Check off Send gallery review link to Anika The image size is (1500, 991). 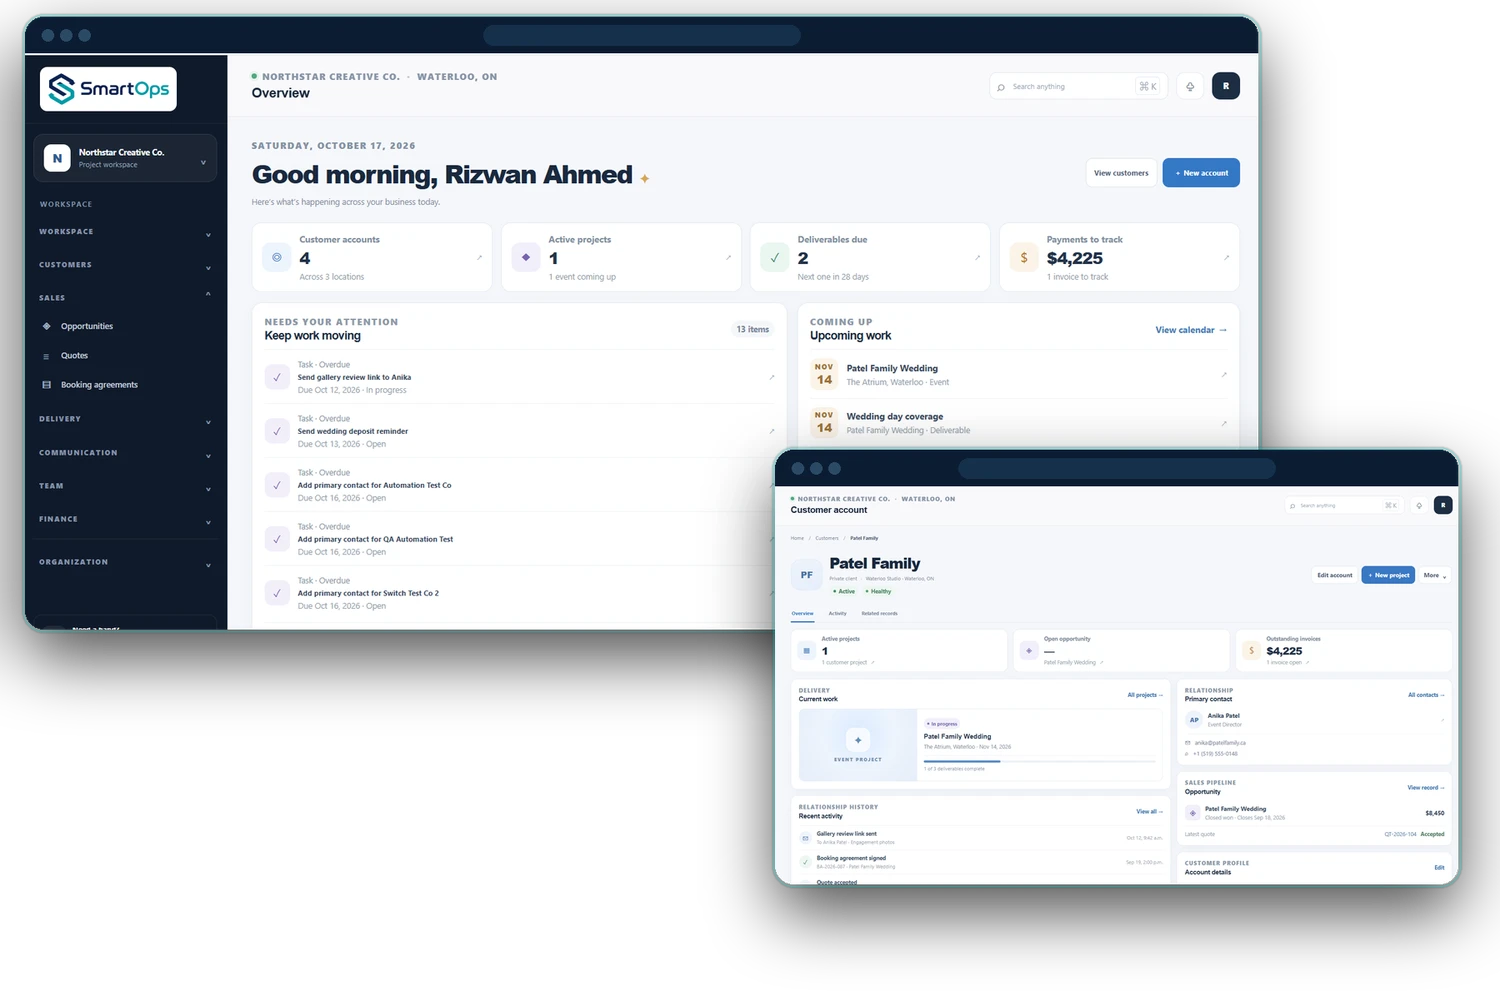[277, 377]
